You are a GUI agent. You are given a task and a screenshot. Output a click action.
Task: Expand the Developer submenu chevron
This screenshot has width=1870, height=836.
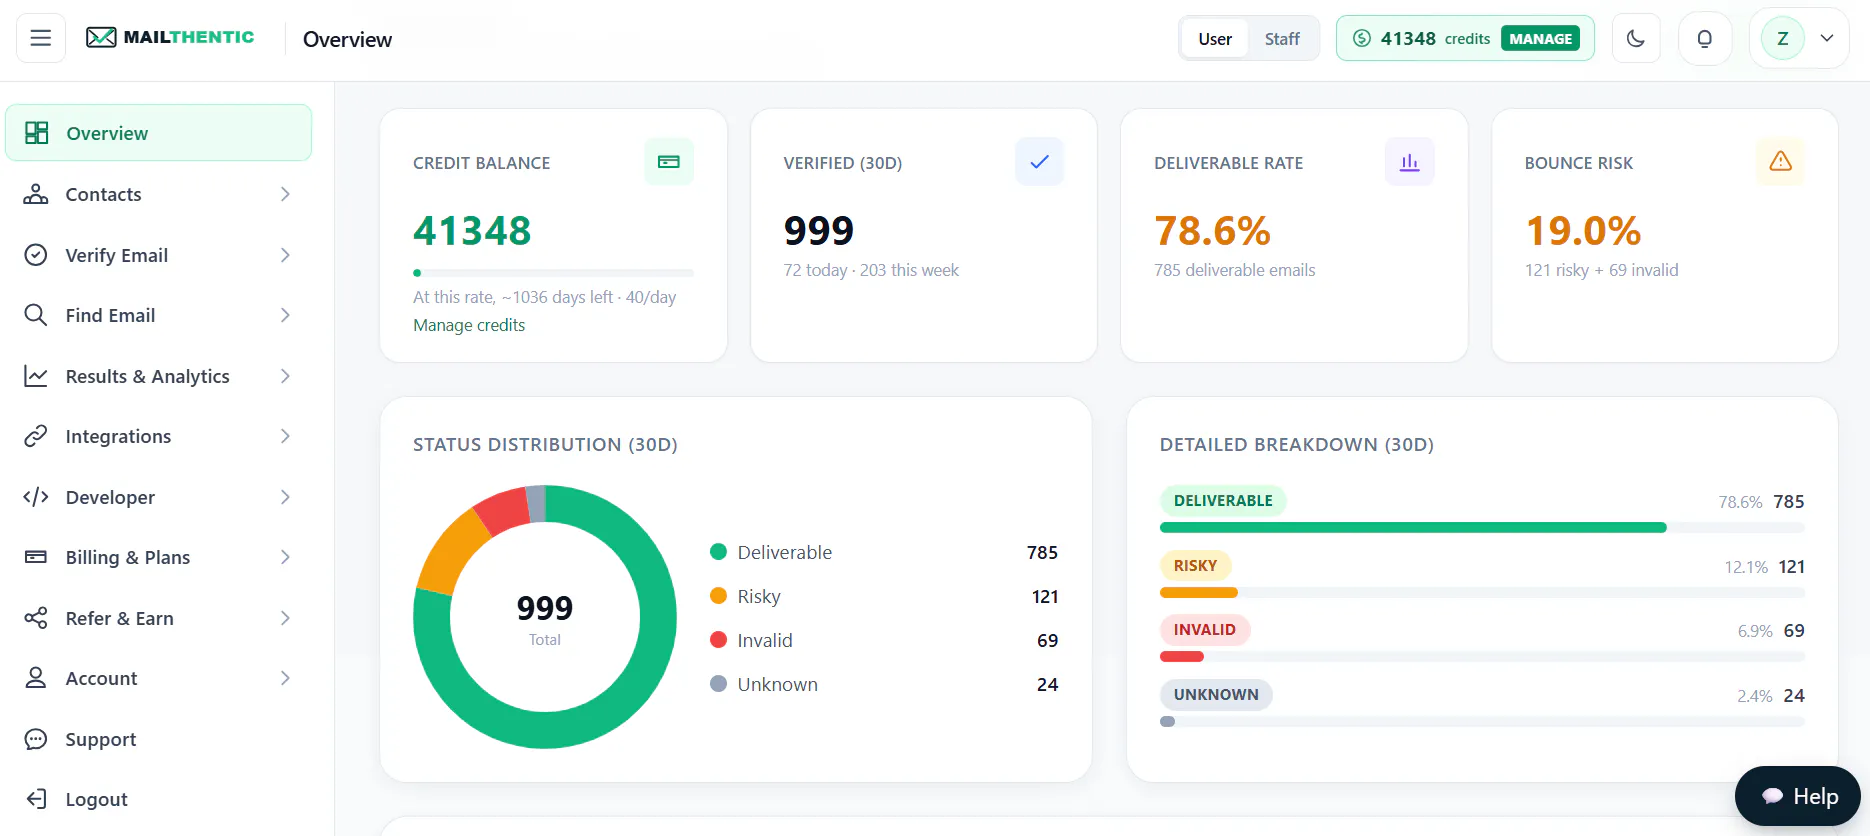[285, 497]
